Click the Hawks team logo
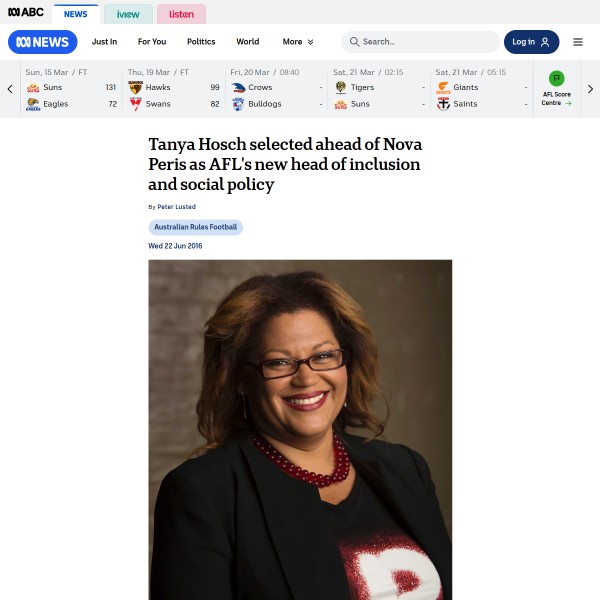The width and height of the screenshot is (600, 600). click(x=135, y=88)
